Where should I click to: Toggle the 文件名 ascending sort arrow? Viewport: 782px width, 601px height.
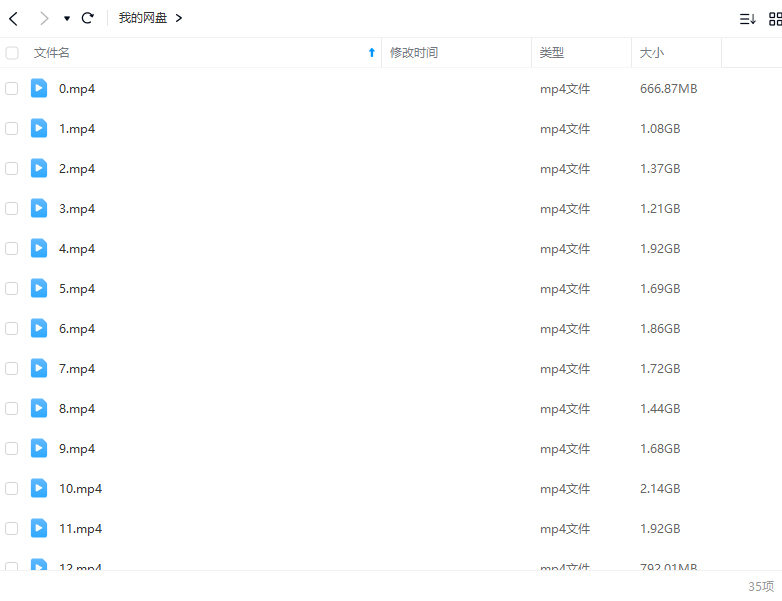pos(372,53)
